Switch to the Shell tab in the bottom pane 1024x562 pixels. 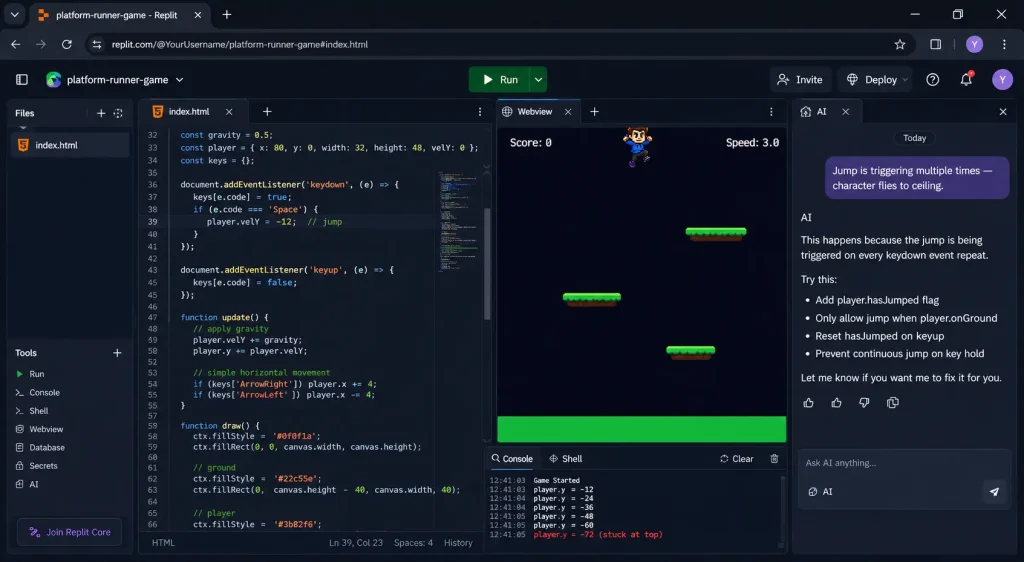click(x=566, y=459)
